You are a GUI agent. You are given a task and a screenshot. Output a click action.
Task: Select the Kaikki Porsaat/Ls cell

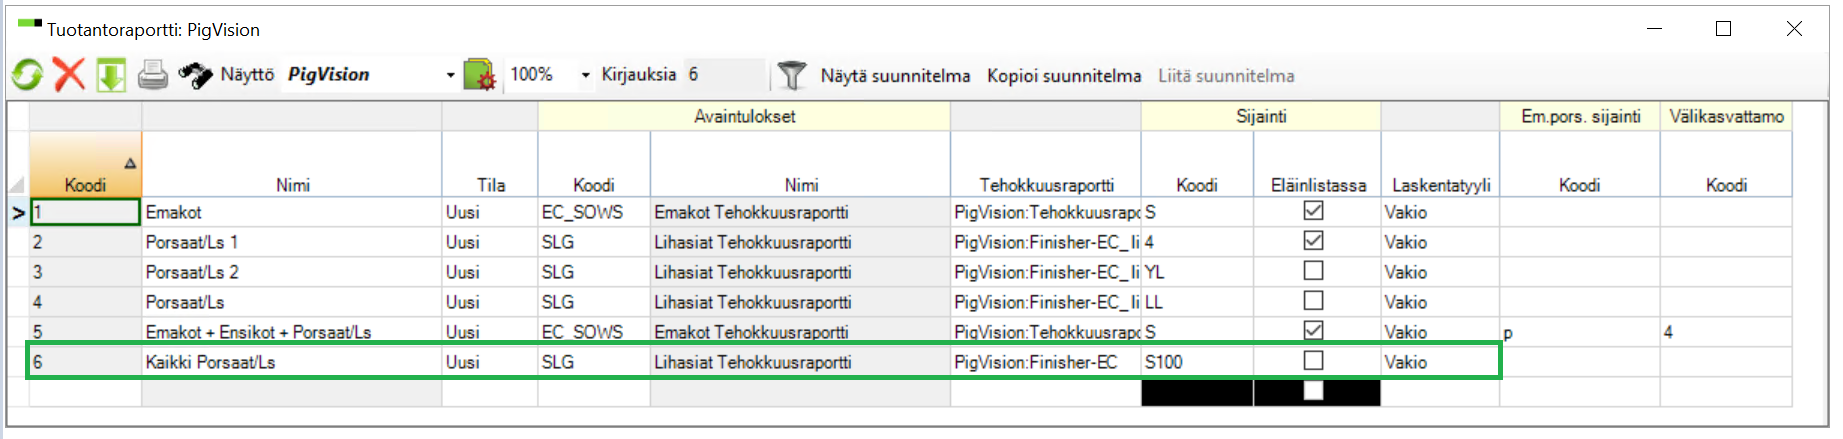pyautogui.click(x=292, y=362)
